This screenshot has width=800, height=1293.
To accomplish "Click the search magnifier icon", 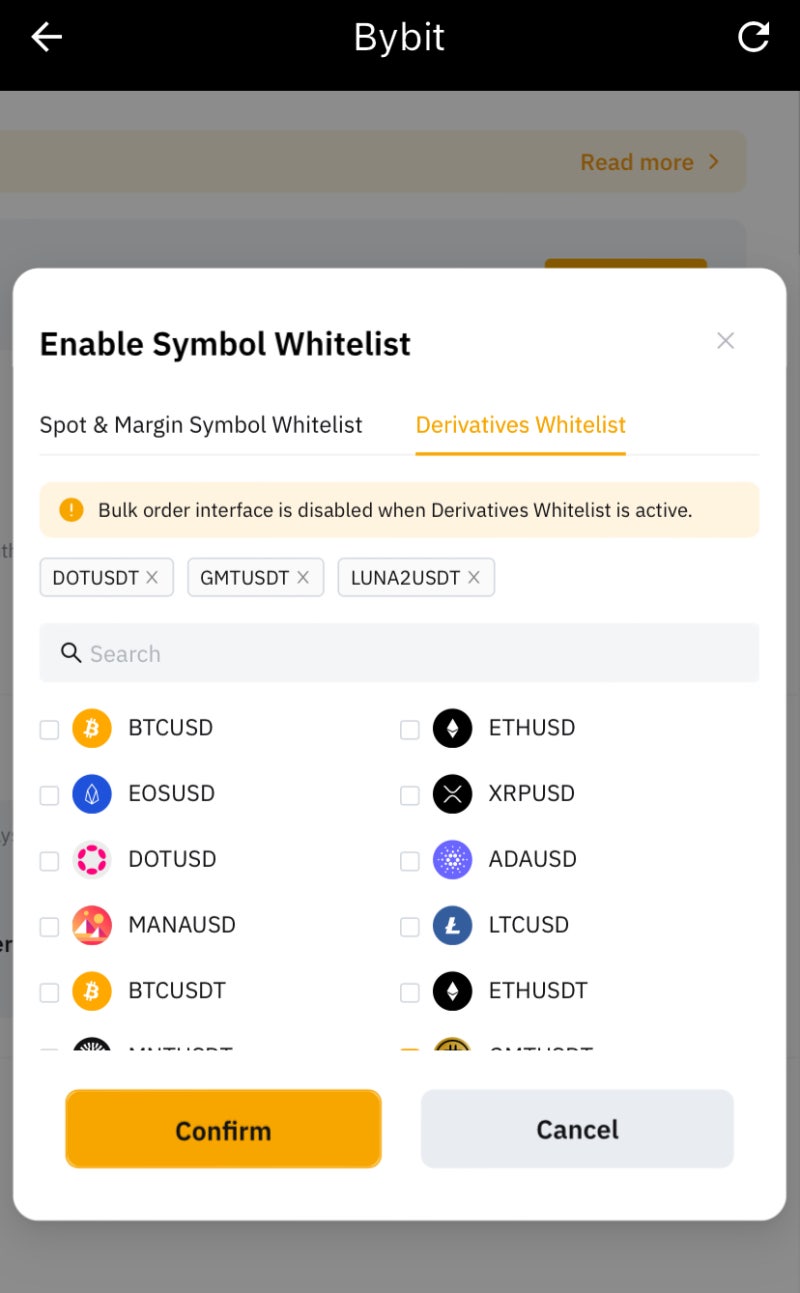I will pos(70,653).
